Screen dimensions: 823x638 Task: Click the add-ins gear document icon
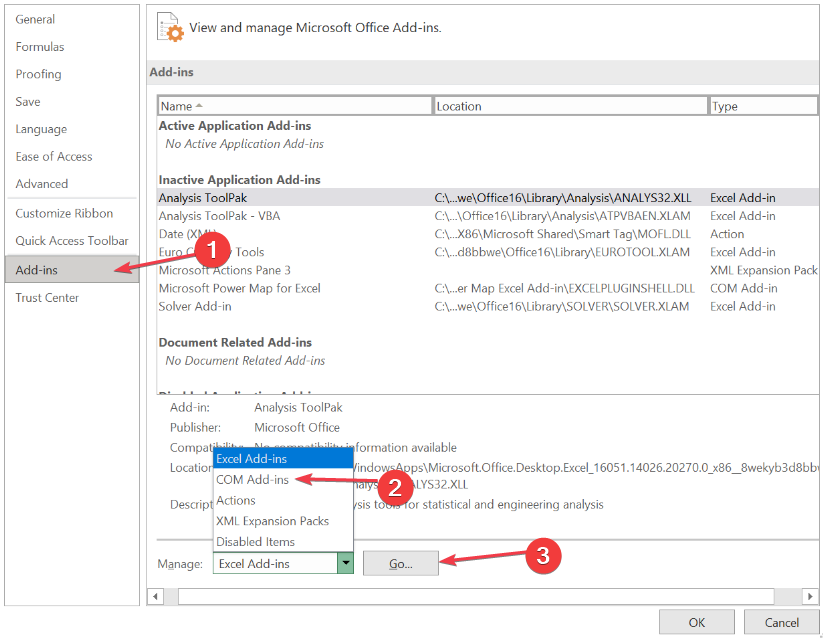pyautogui.click(x=170, y=27)
